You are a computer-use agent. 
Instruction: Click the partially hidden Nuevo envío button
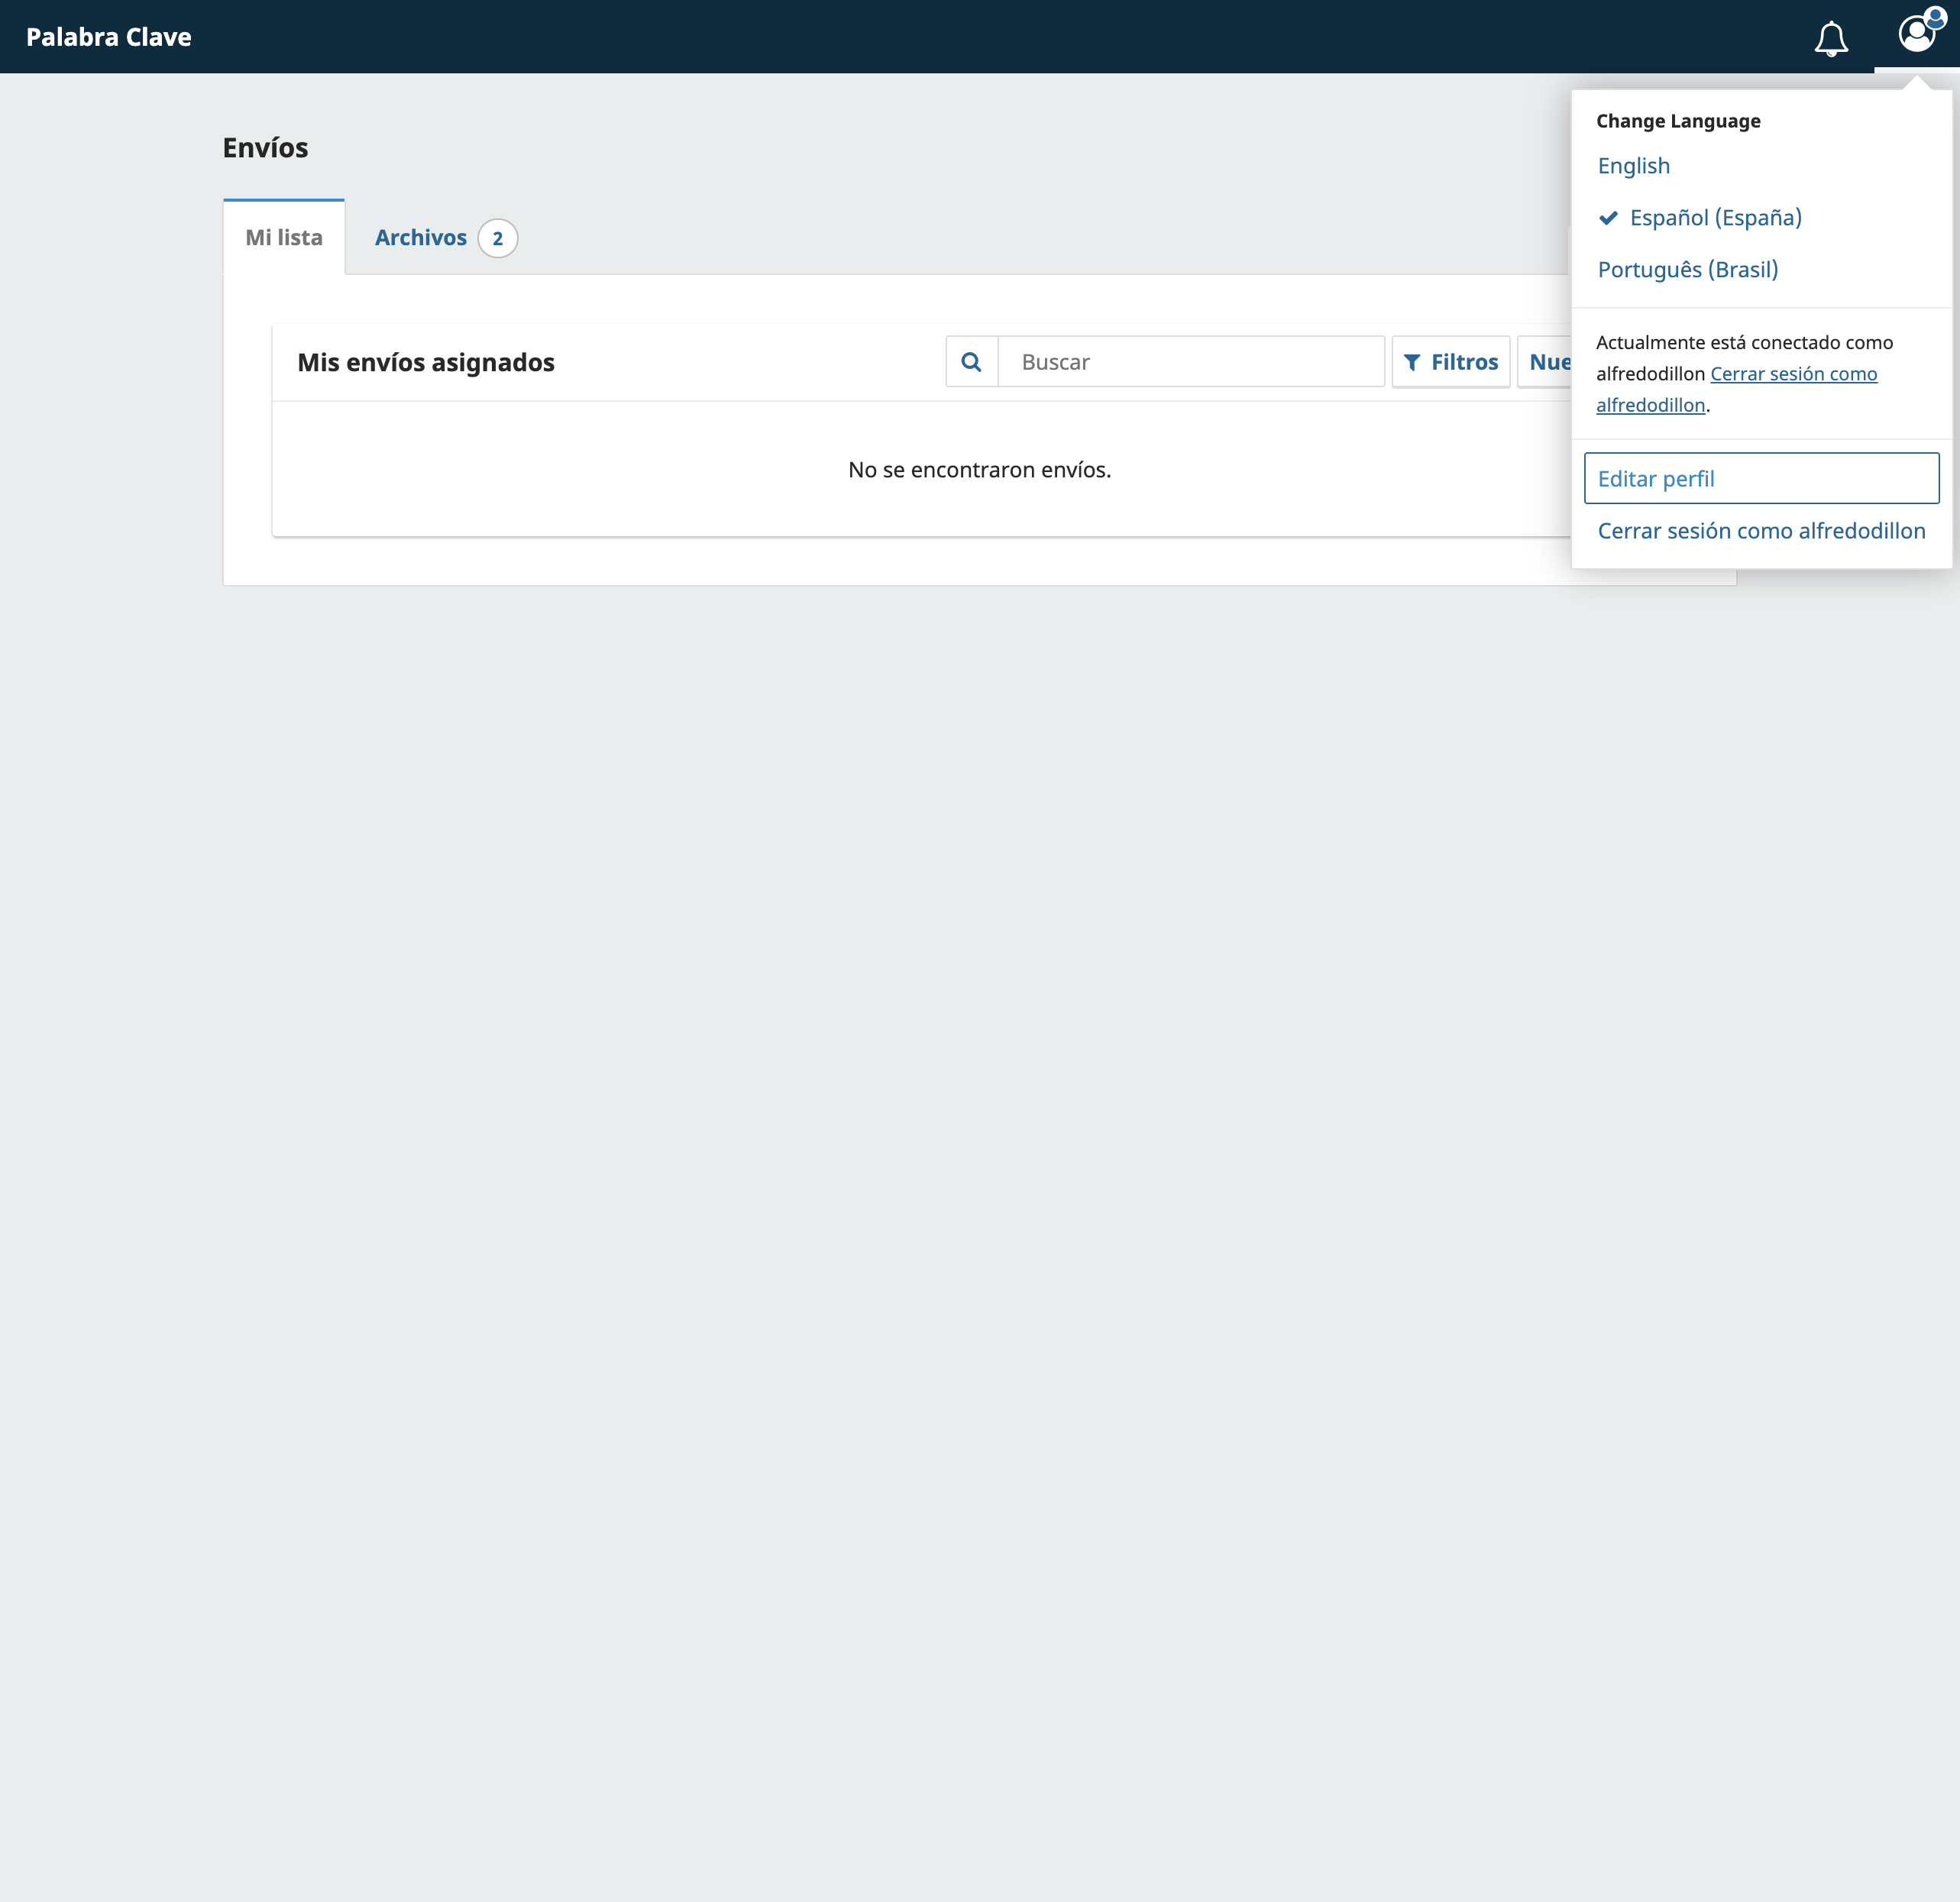(x=1545, y=362)
